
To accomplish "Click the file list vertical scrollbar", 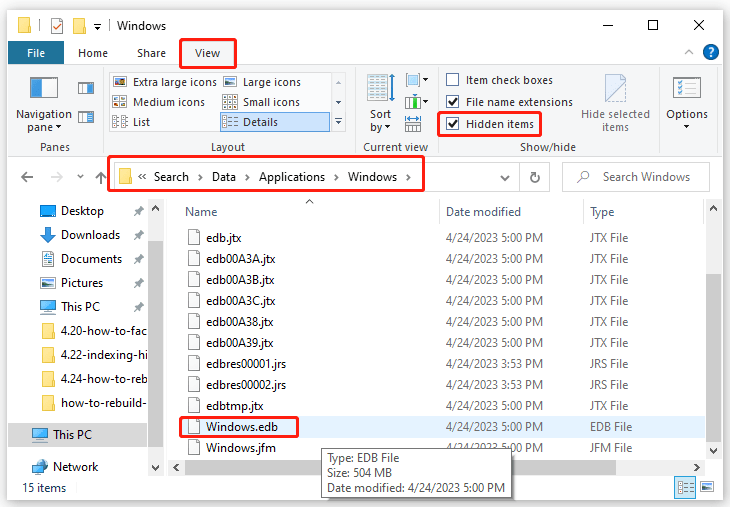I will tap(713, 358).
